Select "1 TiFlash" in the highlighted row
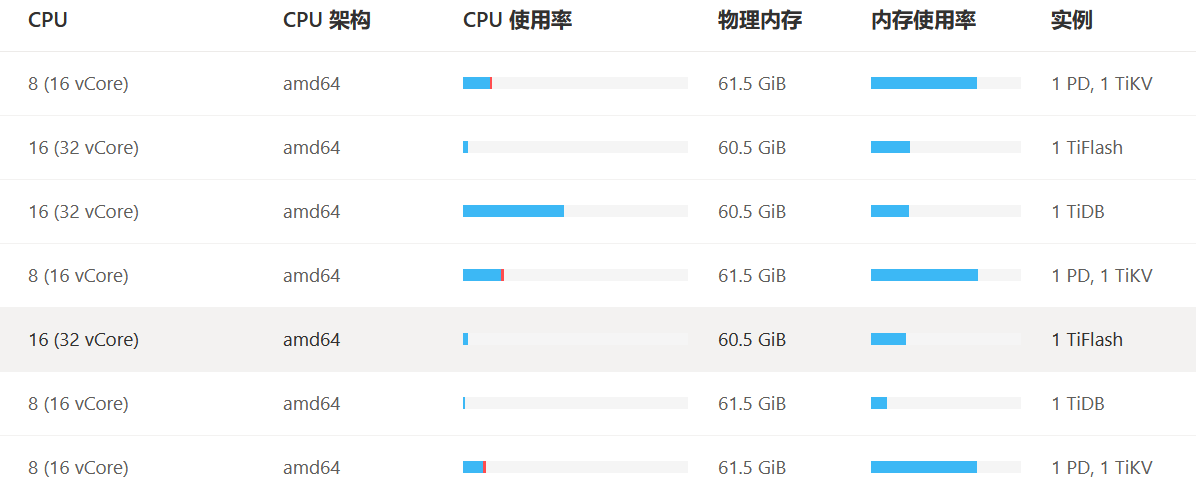The image size is (1196, 491). (x=1087, y=340)
